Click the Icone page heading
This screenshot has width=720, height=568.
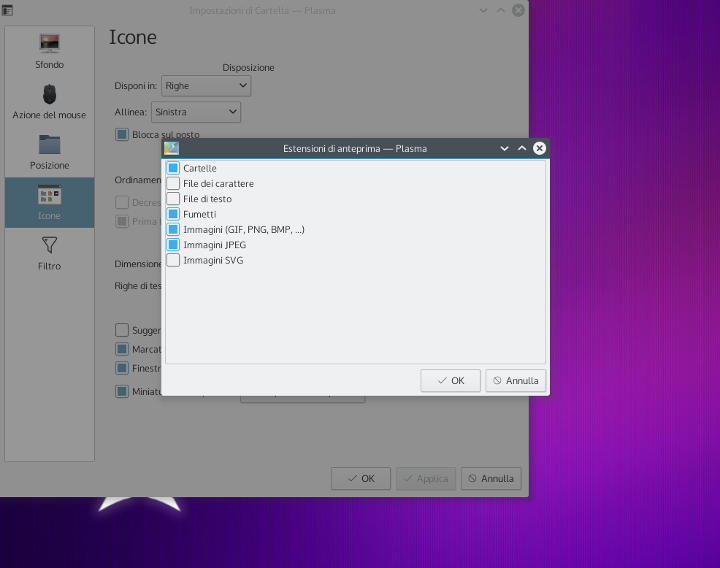133,37
